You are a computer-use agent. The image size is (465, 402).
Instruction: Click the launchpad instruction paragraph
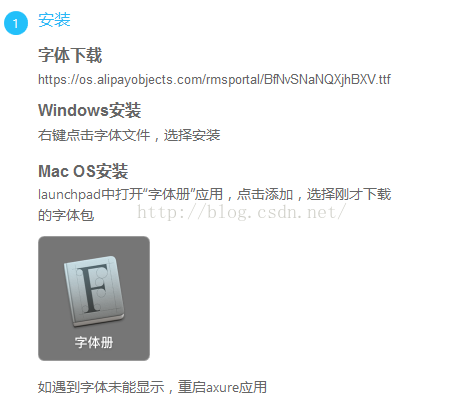tap(214, 205)
